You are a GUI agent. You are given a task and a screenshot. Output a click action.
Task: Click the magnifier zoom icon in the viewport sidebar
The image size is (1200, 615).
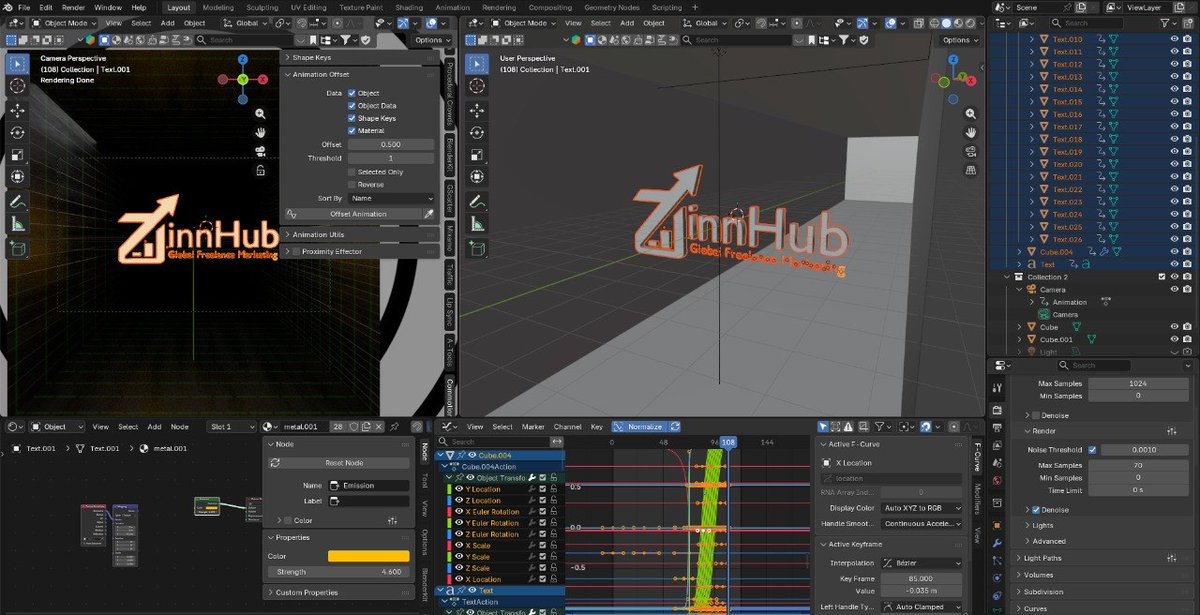260,114
